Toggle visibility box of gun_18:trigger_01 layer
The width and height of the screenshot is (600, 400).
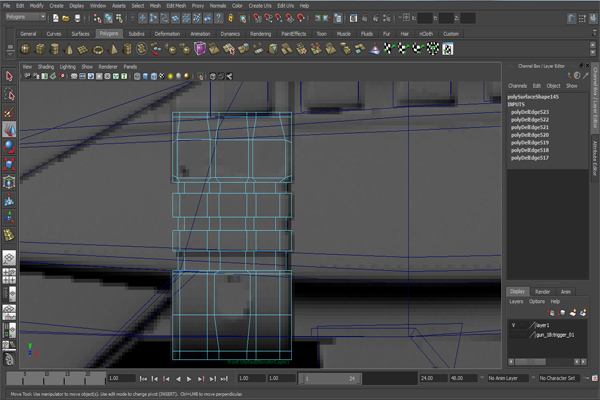(513, 335)
